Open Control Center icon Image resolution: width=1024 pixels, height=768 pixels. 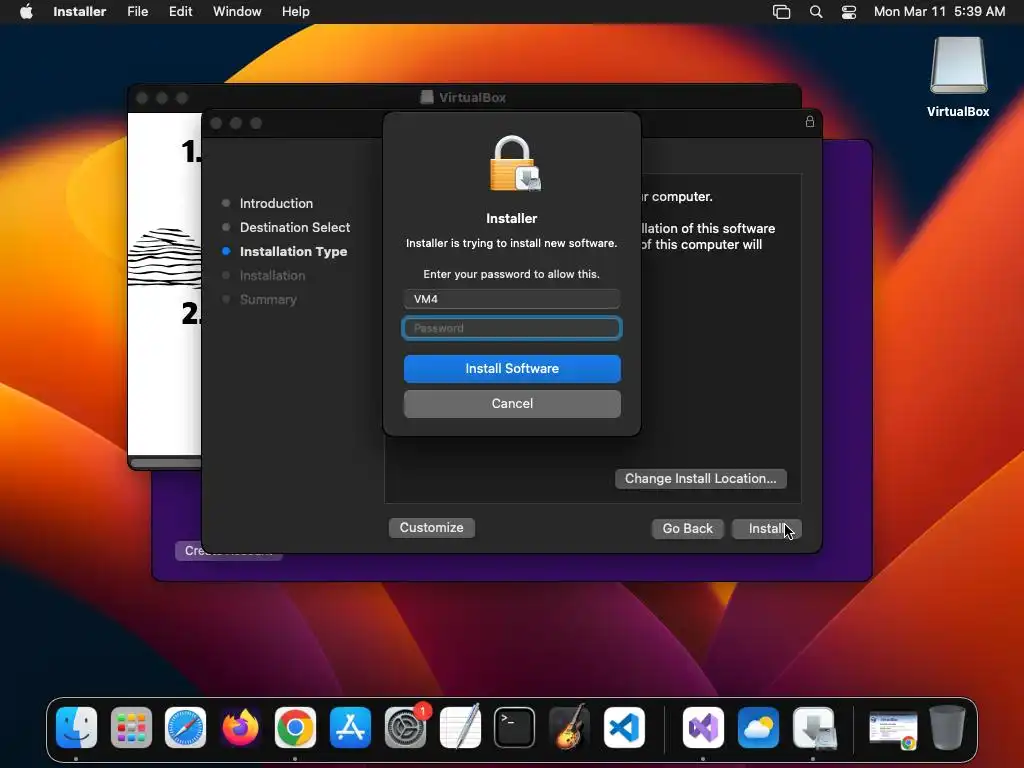(849, 12)
